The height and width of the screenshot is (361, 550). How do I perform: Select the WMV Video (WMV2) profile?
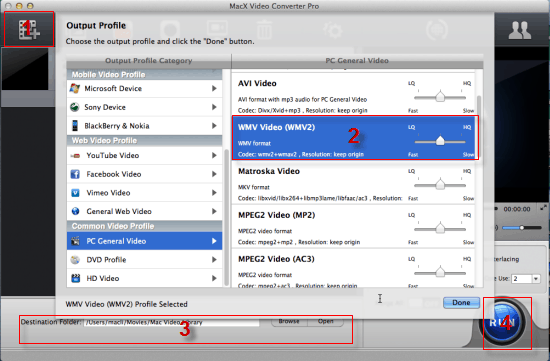(x=354, y=138)
